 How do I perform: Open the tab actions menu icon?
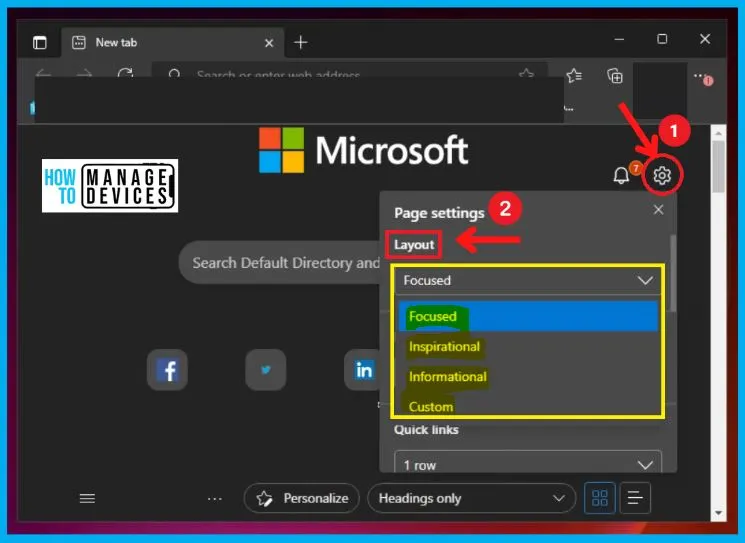click(x=40, y=43)
